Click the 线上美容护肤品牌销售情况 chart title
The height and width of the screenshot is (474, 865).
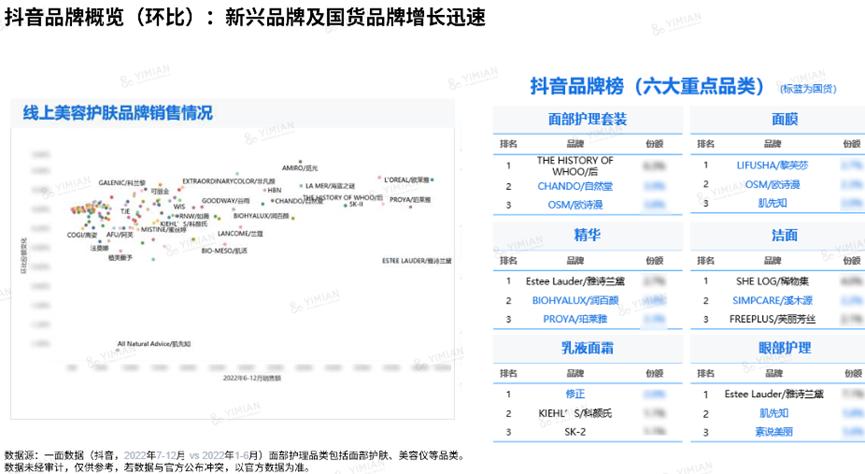pyautogui.click(x=118, y=113)
